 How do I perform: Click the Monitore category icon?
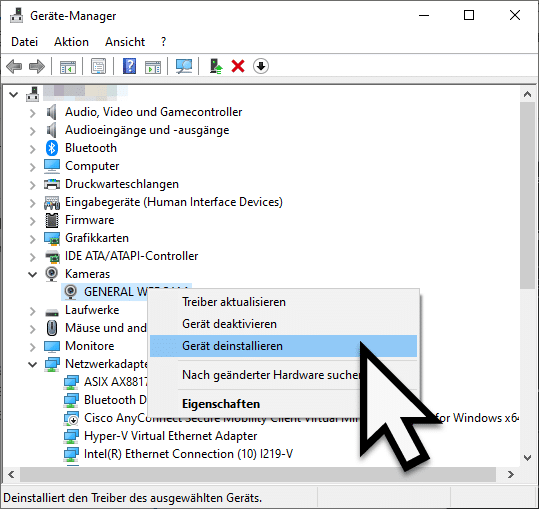click(52, 346)
